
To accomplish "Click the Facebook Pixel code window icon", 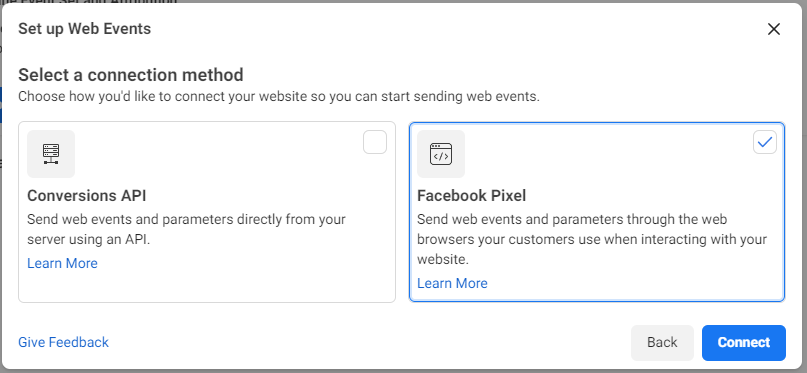I will click(x=441, y=154).
